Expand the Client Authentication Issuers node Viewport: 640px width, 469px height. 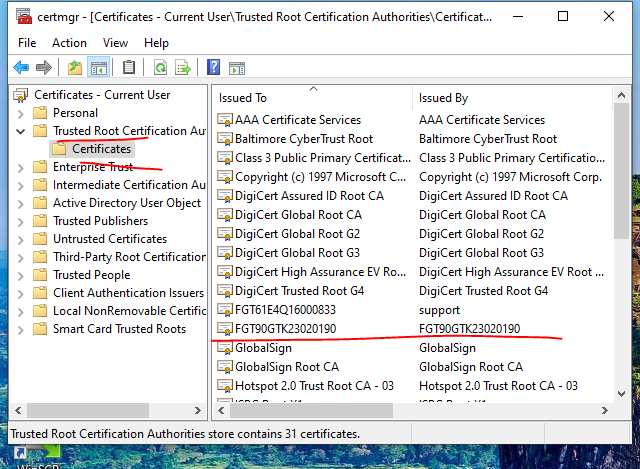[x=20, y=293]
